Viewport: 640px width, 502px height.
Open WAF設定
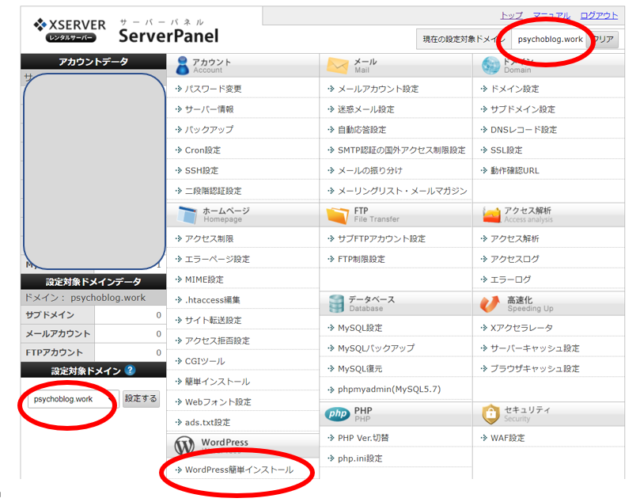[507, 438]
